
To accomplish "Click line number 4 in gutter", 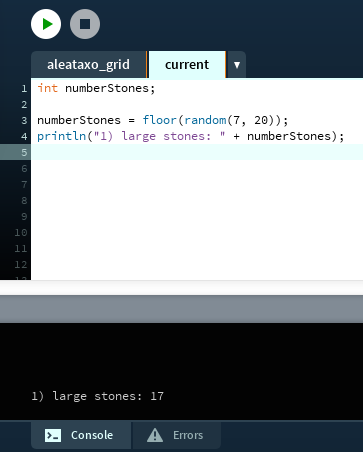I will click(x=24, y=136).
